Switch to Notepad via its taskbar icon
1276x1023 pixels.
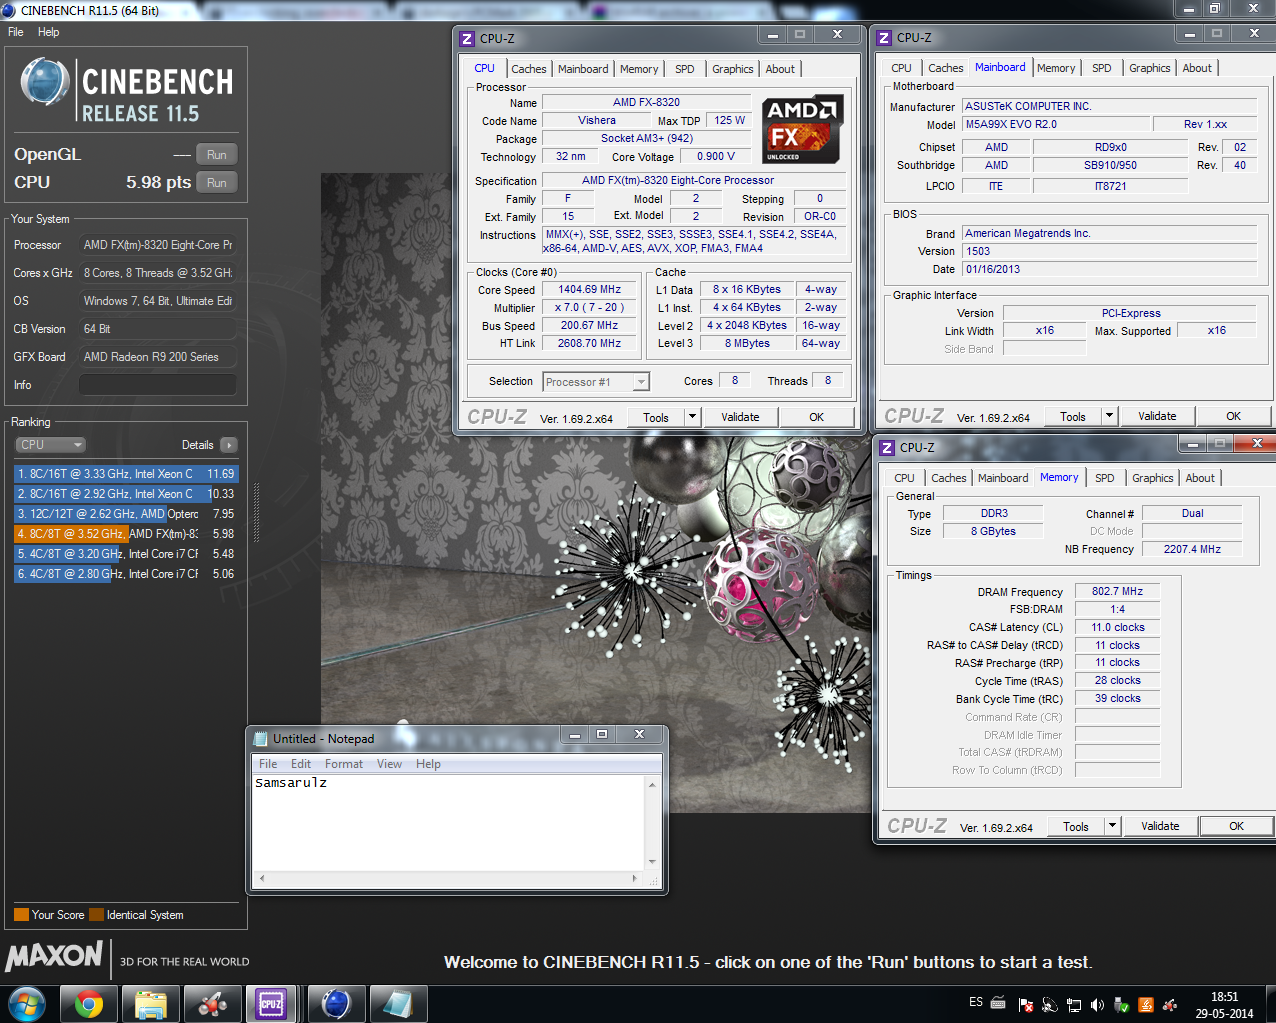click(x=397, y=1004)
